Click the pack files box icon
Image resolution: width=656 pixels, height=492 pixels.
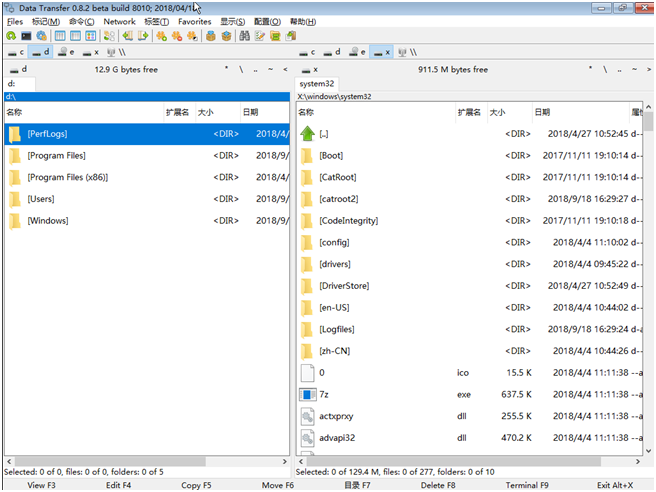click(x=211, y=36)
